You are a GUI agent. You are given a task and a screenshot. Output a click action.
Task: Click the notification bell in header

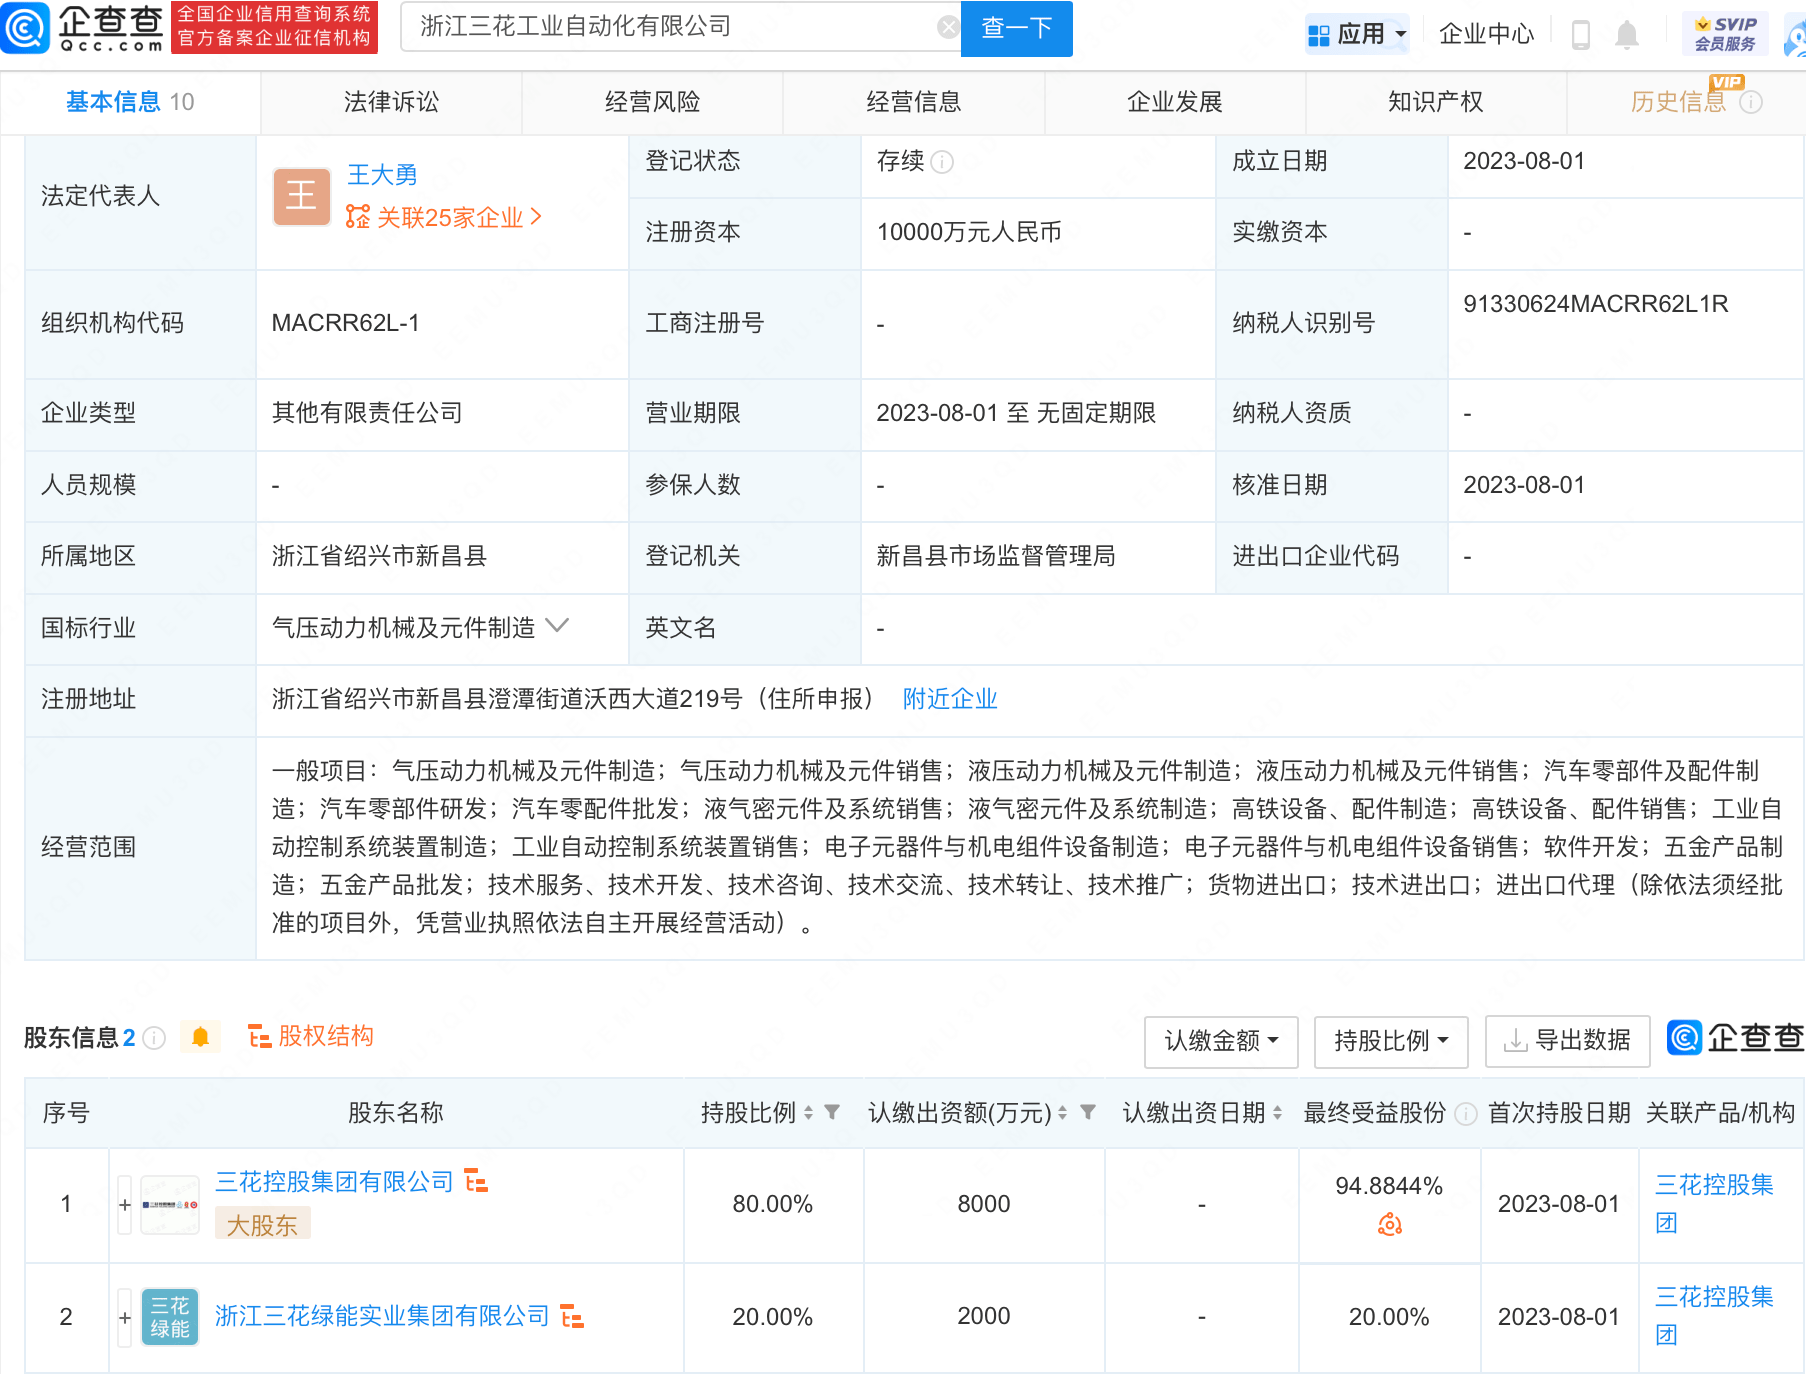tap(1627, 35)
